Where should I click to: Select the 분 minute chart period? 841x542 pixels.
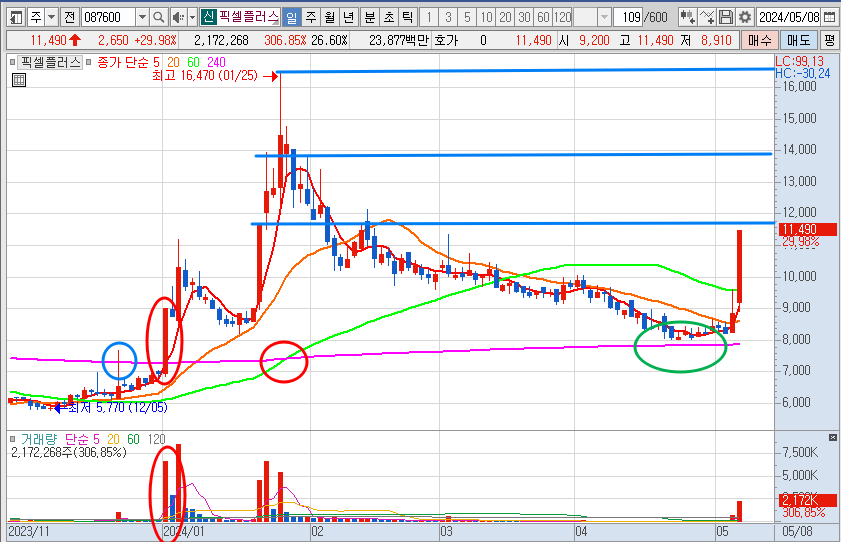(x=370, y=18)
